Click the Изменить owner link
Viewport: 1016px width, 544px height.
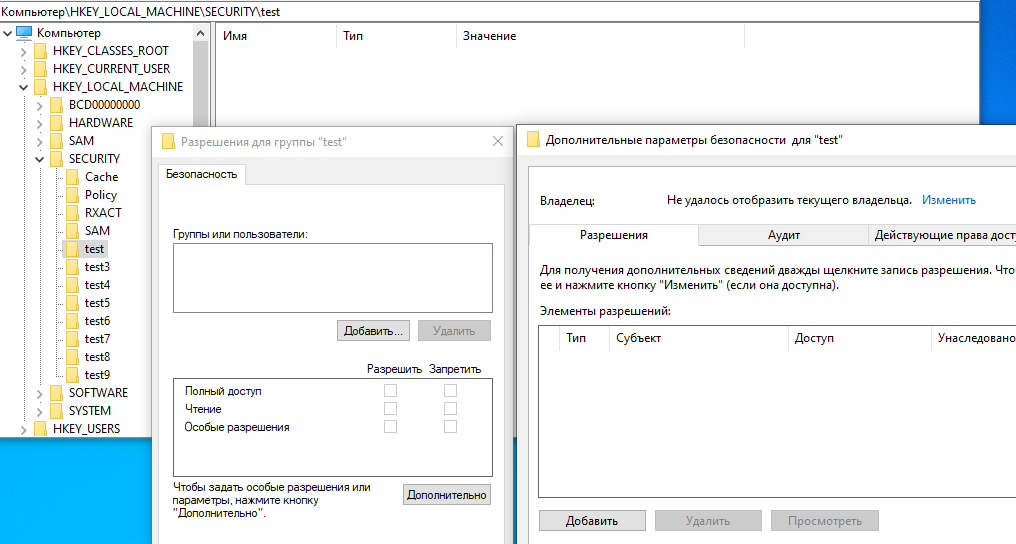948,200
